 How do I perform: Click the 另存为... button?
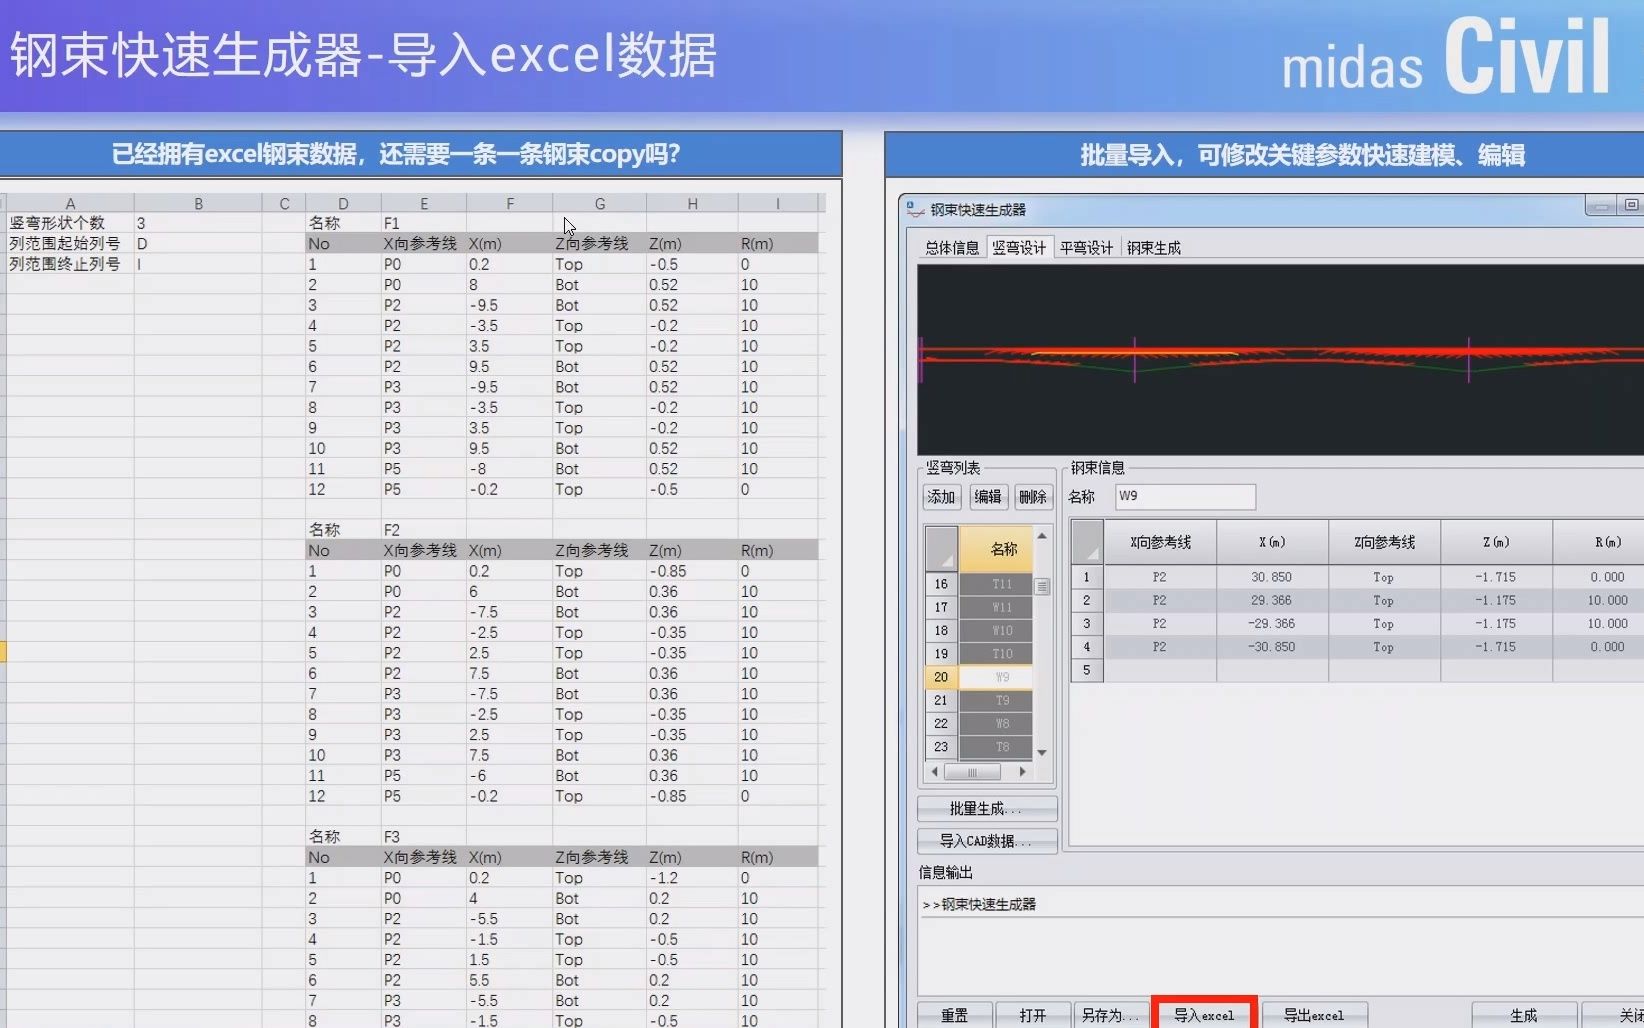(1110, 1015)
